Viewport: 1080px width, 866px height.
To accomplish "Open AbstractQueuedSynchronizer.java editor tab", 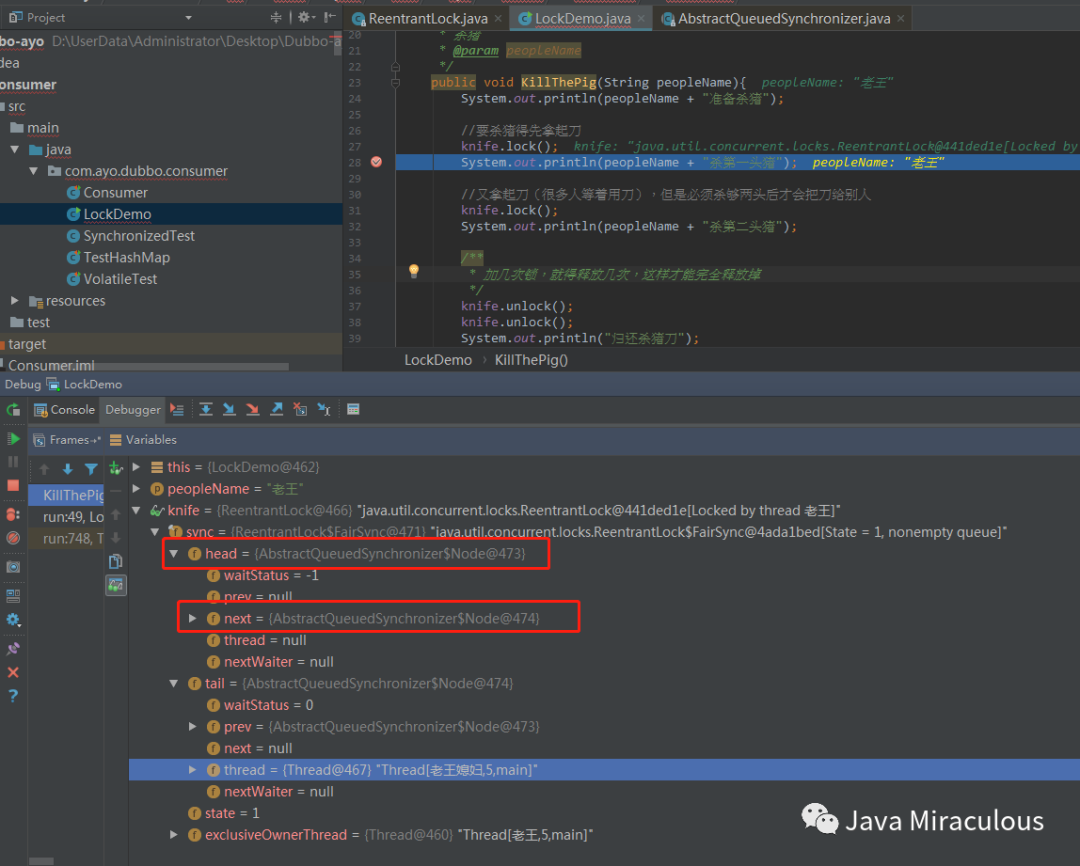I will 782,19.
